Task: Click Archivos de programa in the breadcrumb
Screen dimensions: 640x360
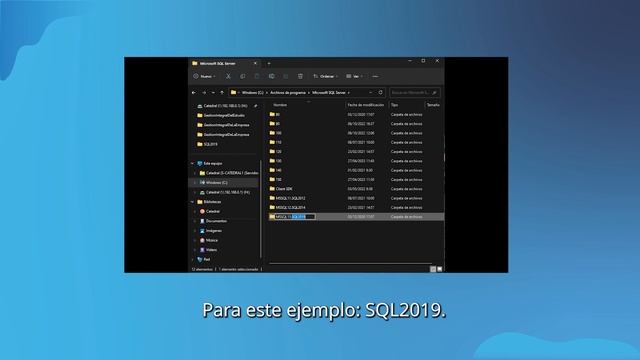Action: (288, 93)
